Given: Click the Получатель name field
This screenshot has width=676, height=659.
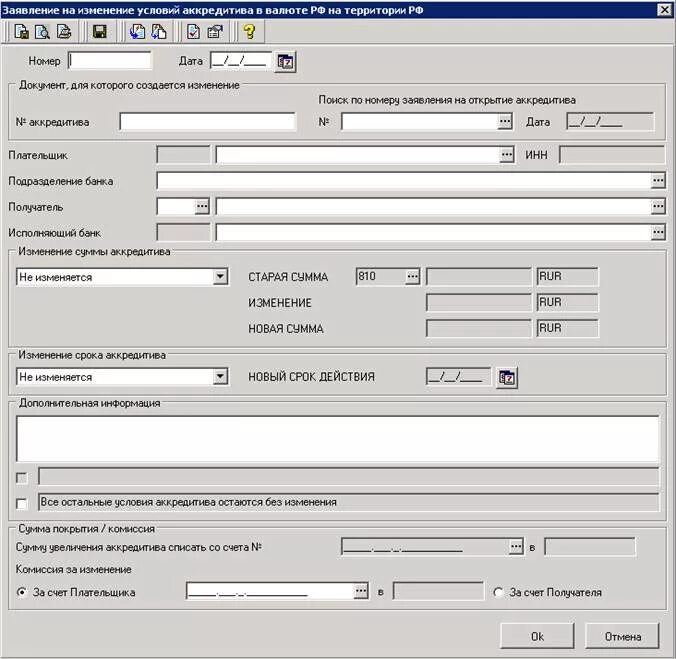Looking at the screenshot, I should [433, 207].
